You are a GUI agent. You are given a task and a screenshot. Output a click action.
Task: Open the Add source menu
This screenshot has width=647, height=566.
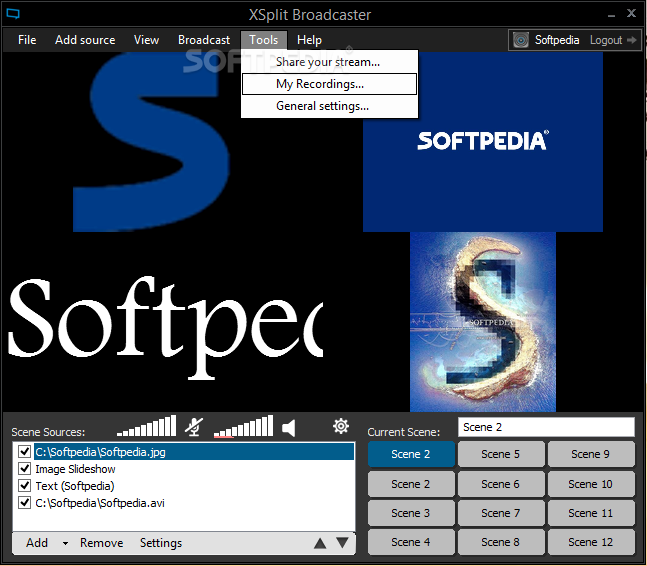click(85, 40)
